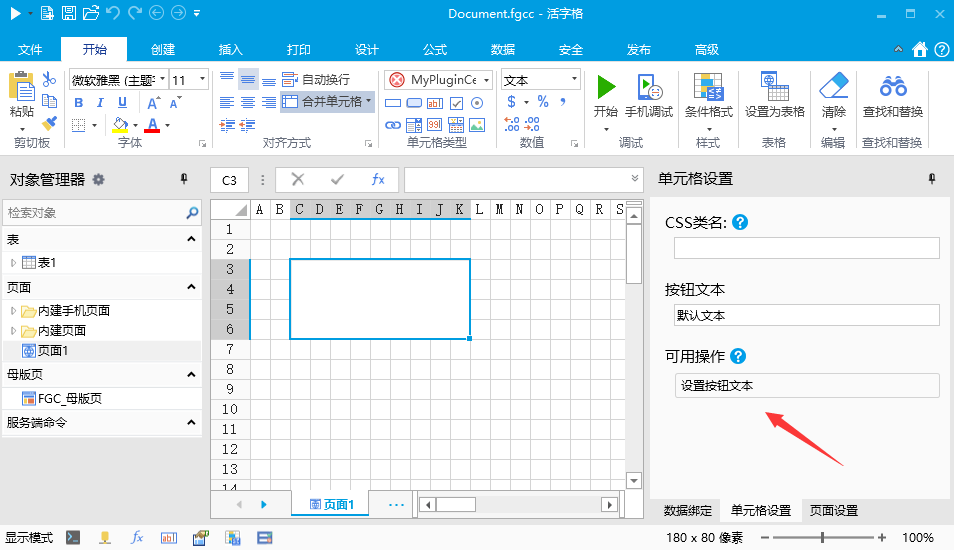Insert an image cell type
The width and height of the screenshot is (954, 550).
pyautogui.click(x=477, y=125)
